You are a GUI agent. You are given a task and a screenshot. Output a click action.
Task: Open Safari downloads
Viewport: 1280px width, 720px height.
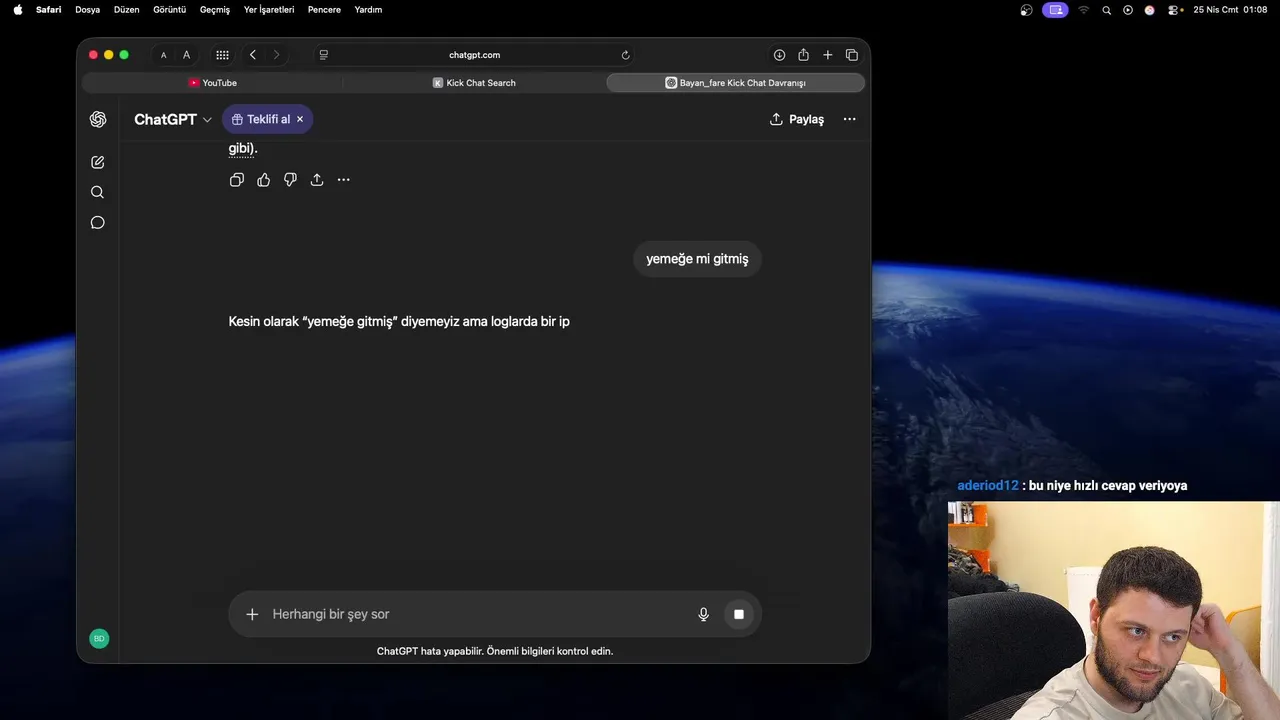coord(779,55)
